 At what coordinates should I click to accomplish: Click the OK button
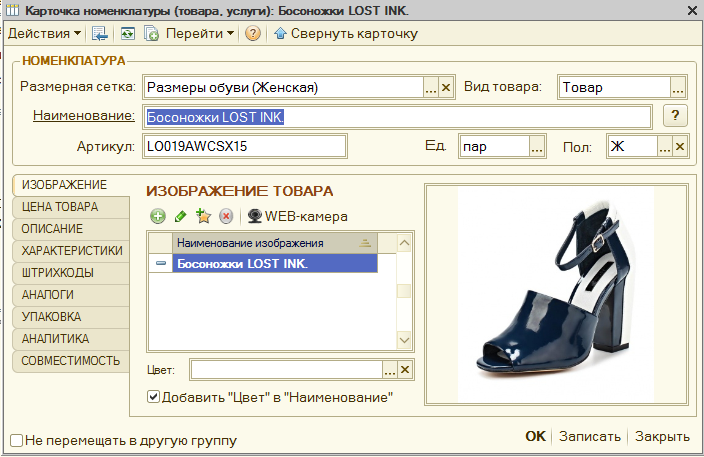click(x=535, y=436)
